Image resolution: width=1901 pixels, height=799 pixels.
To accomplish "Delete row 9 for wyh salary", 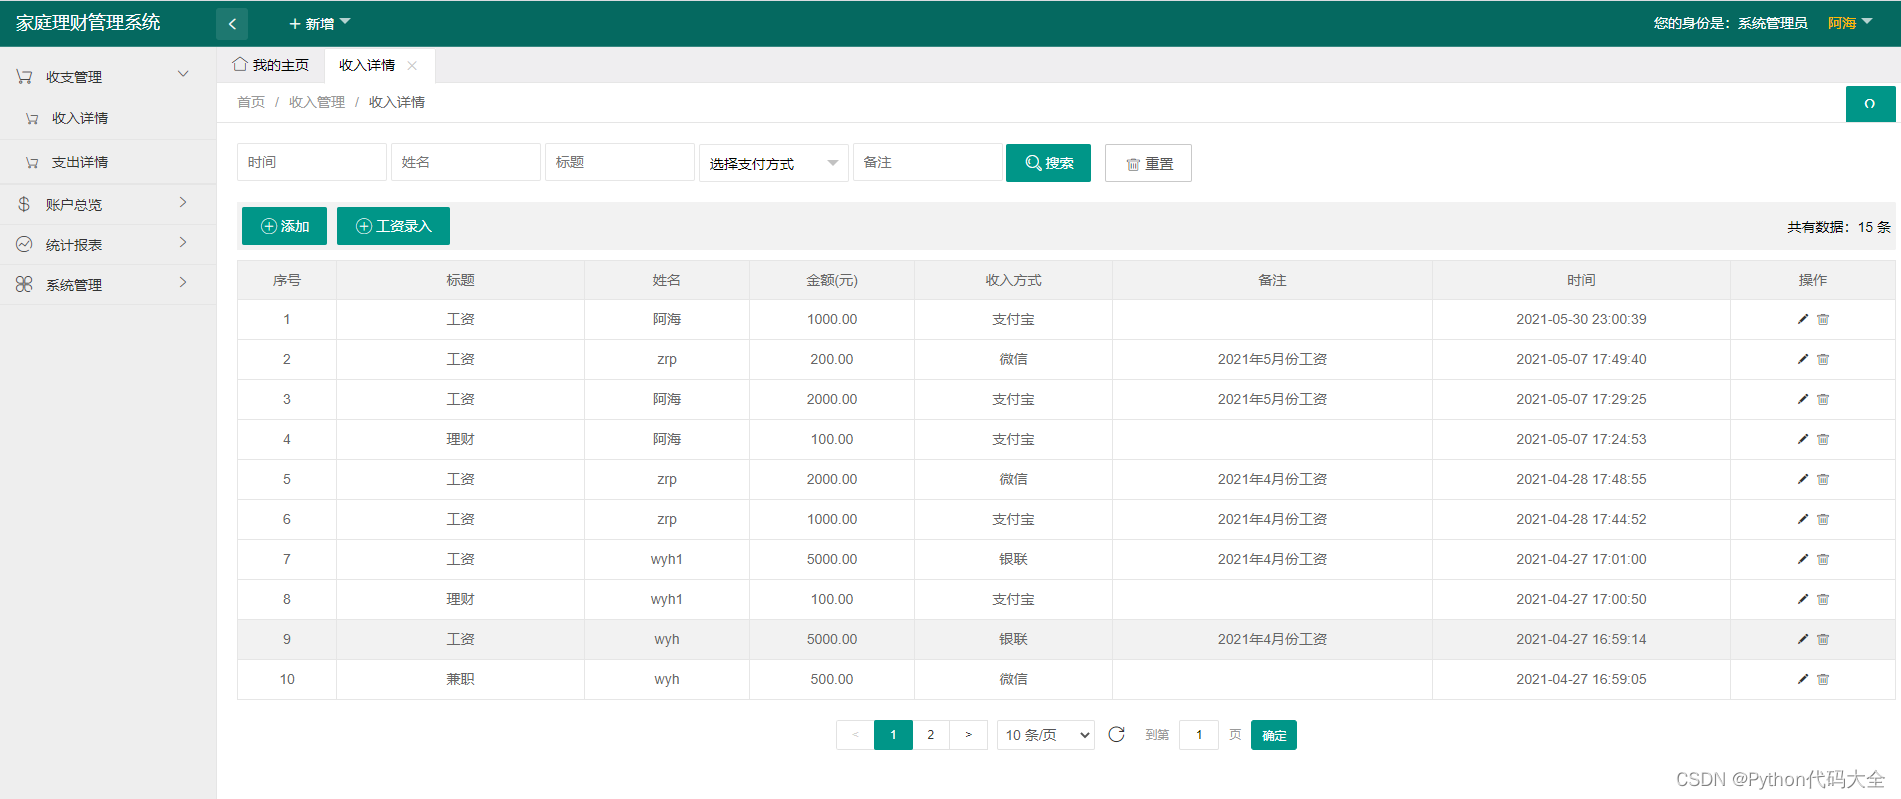I will [x=1823, y=639].
